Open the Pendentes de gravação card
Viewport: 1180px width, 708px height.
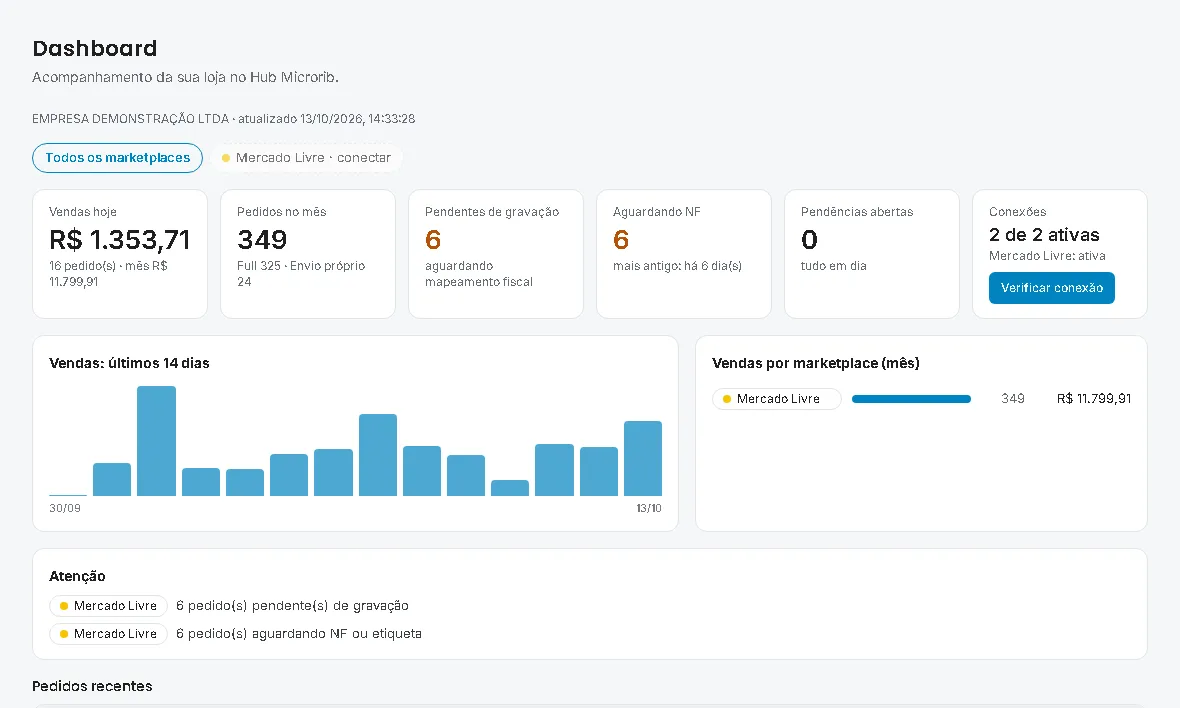496,254
